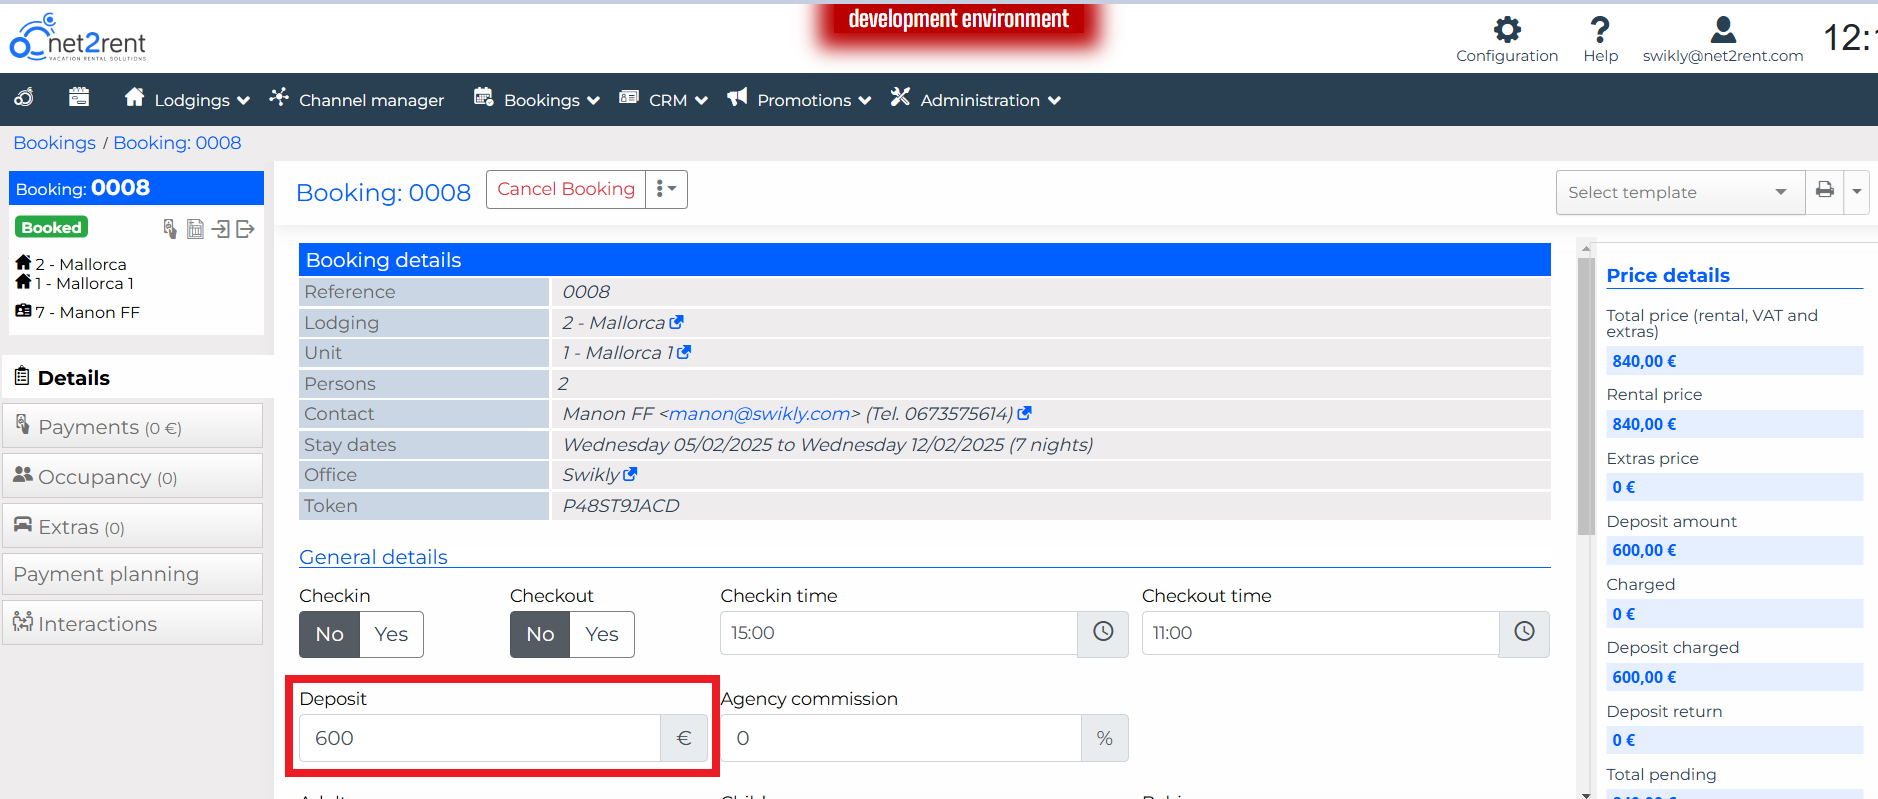Click the Agency commission input field
This screenshot has height=799, width=1878.
[901, 738]
